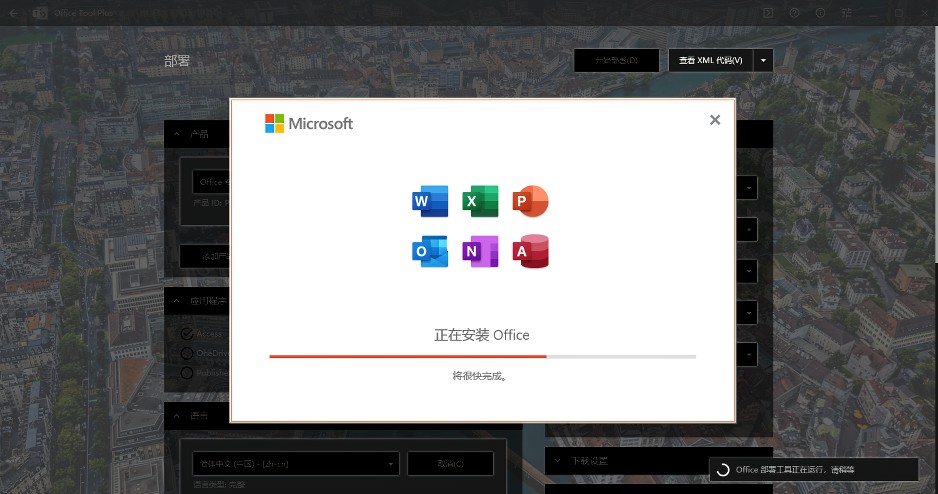Go back with the arrow in Office Tool Plus

[14, 13]
